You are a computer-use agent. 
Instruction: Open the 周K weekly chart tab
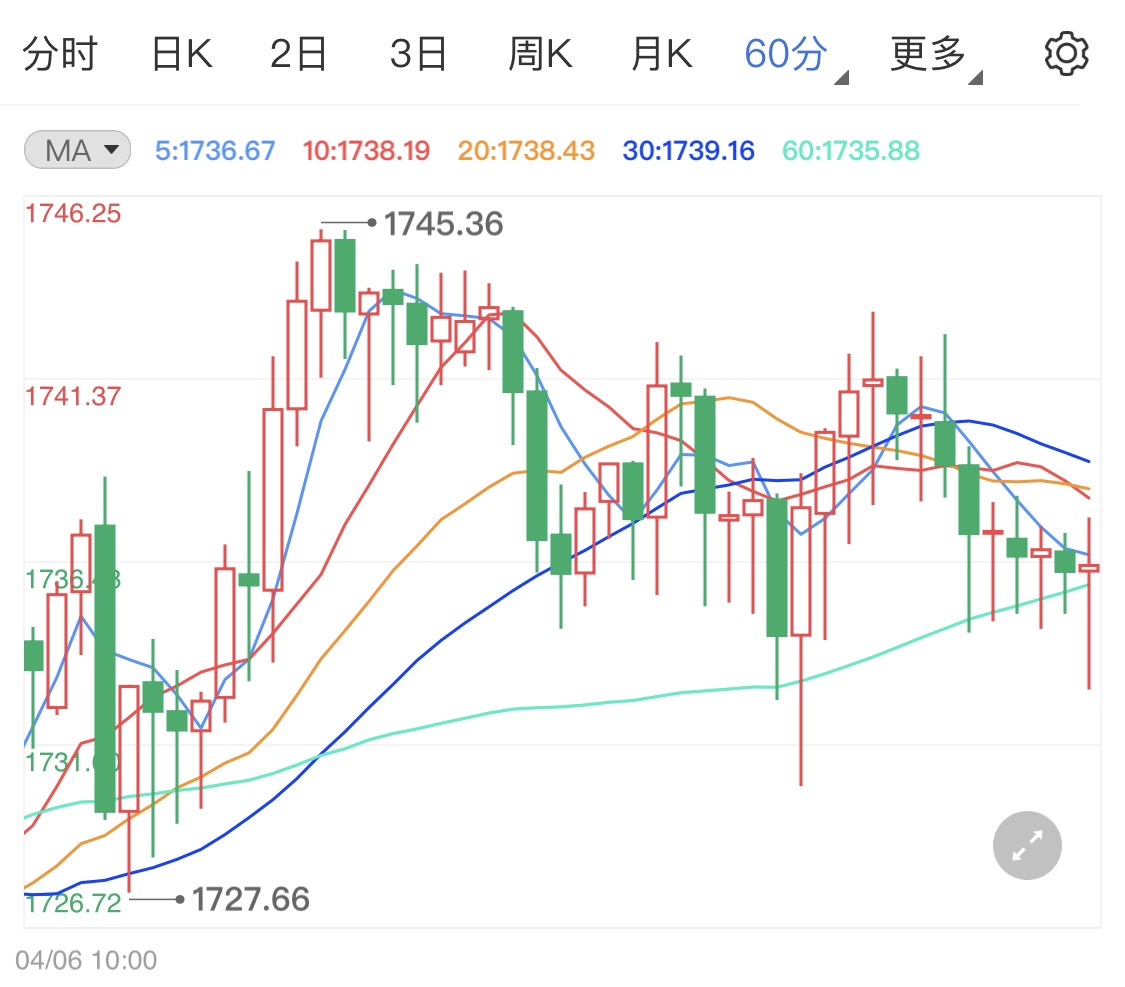click(x=540, y=54)
